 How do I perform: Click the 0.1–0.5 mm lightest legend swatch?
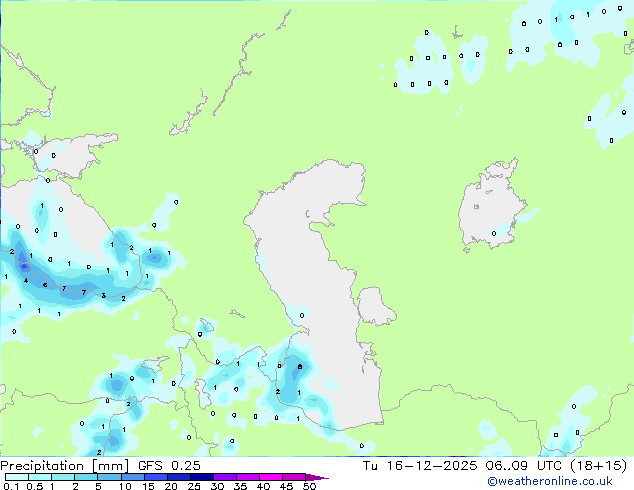click(x=17, y=477)
